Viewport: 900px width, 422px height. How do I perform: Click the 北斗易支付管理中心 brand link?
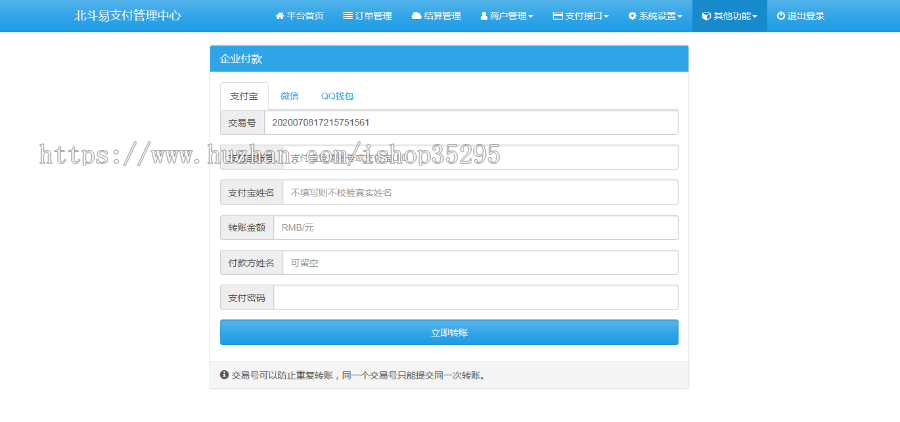pyautogui.click(x=127, y=16)
